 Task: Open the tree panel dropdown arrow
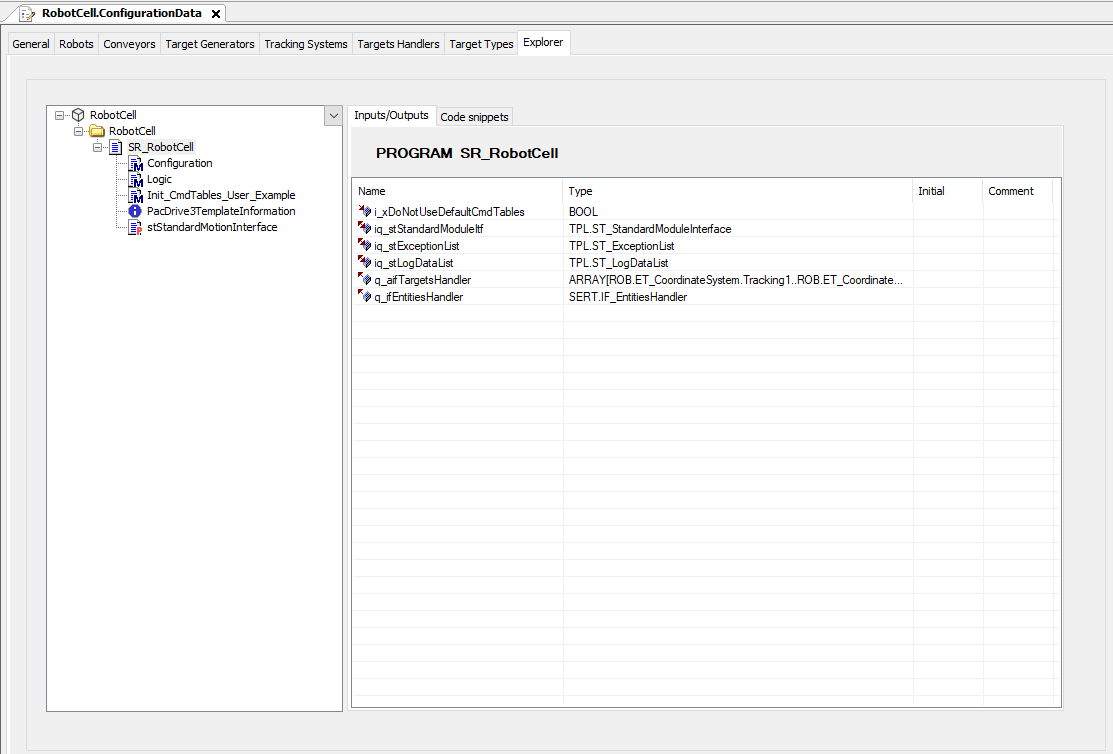coord(333,116)
